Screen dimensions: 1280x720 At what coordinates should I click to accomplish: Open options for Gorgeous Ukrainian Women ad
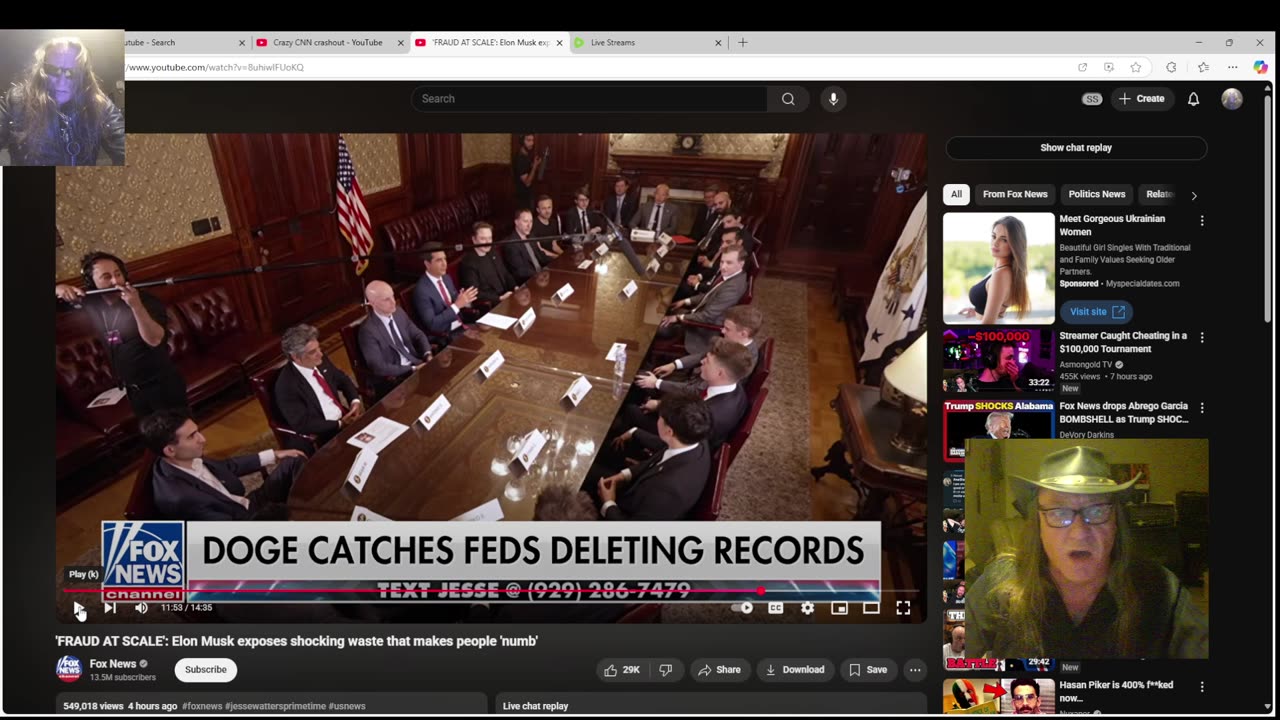[x=1202, y=220]
